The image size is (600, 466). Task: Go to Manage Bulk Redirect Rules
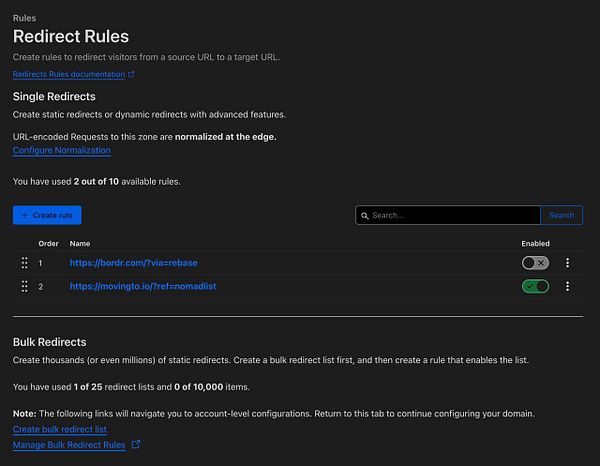[69, 444]
